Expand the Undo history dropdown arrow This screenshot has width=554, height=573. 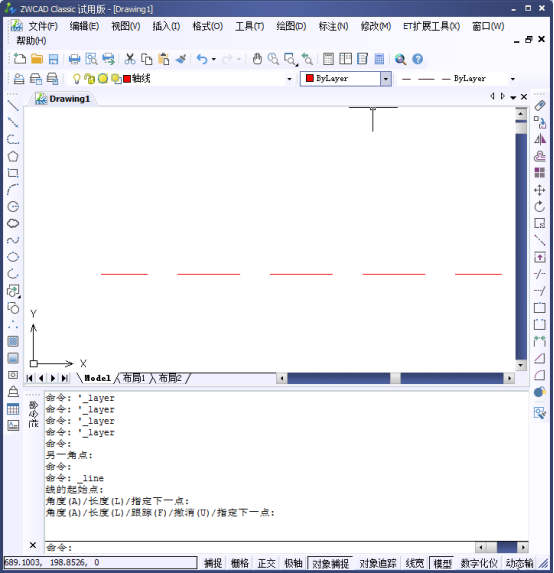(x=214, y=59)
